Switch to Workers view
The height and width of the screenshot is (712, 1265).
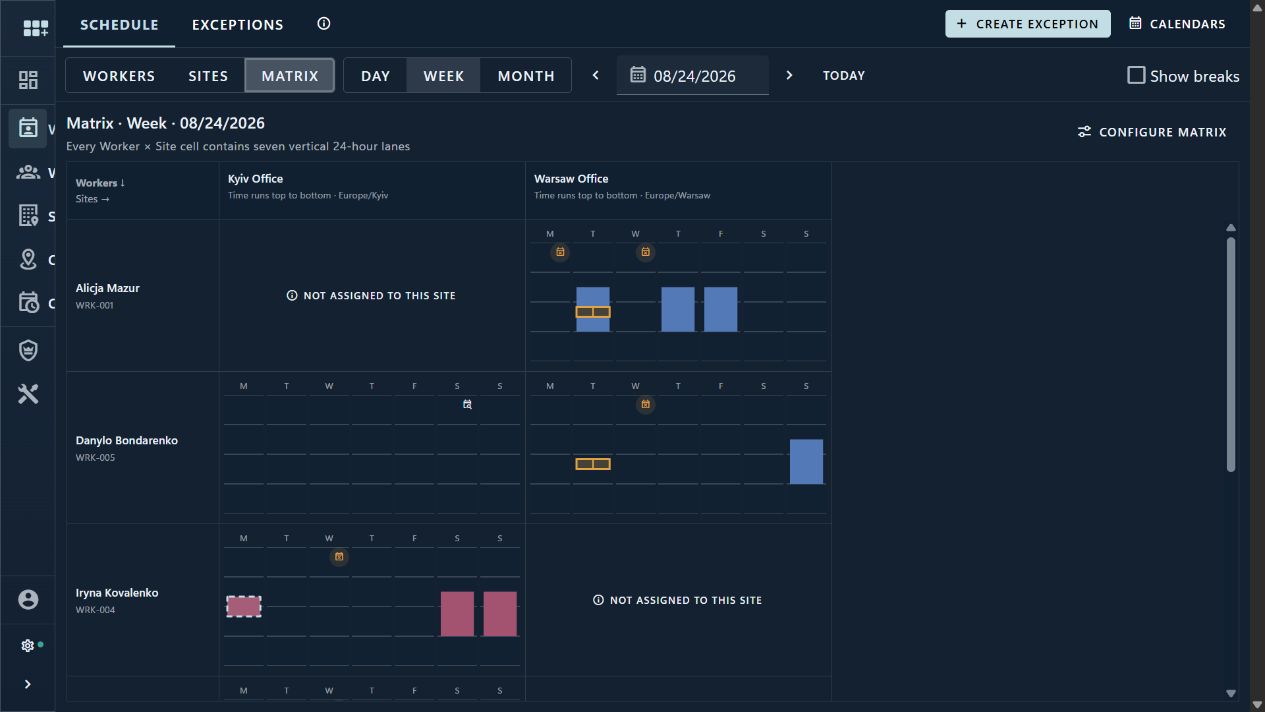coord(119,76)
